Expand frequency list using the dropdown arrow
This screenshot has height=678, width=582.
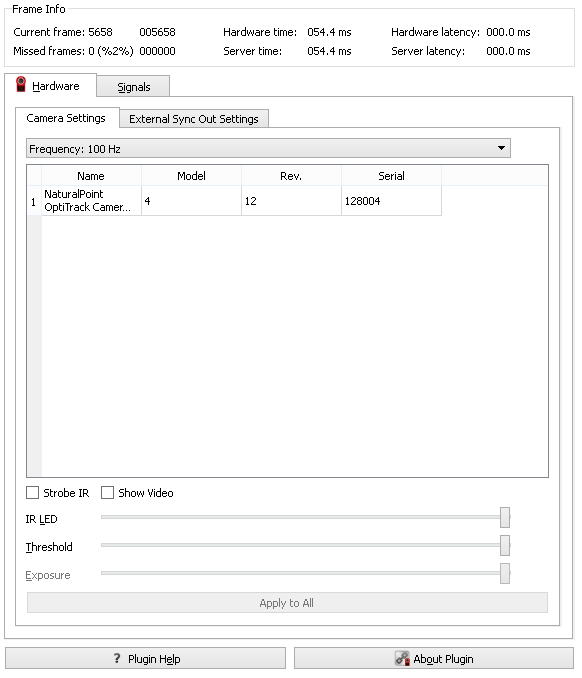click(501, 148)
